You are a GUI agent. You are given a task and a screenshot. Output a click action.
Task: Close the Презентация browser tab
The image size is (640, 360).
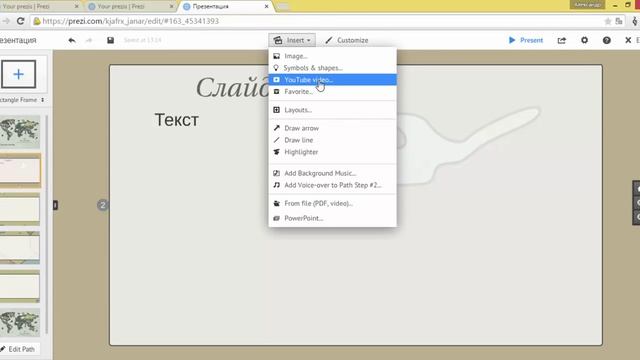pos(266,7)
